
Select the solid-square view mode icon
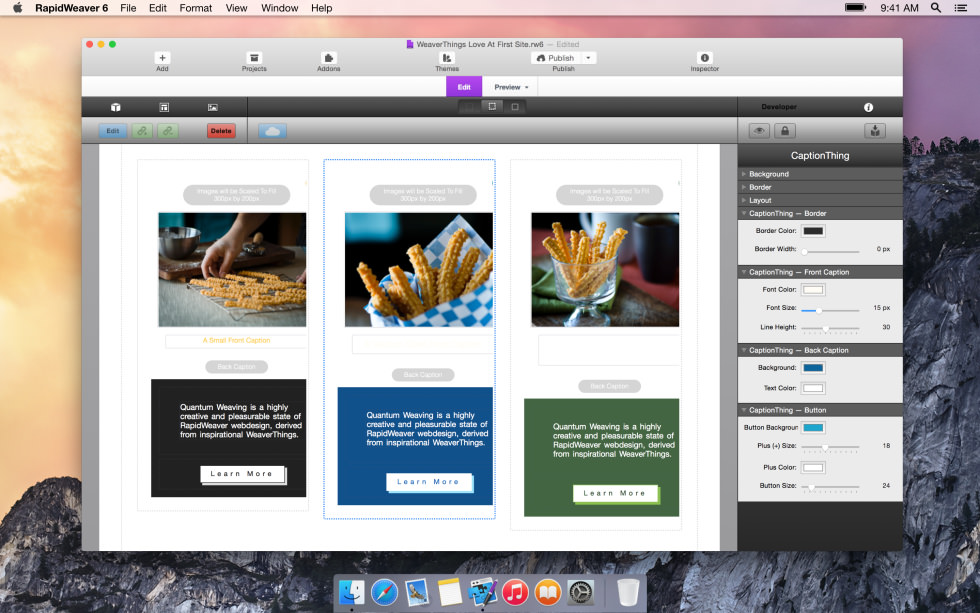pos(515,107)
